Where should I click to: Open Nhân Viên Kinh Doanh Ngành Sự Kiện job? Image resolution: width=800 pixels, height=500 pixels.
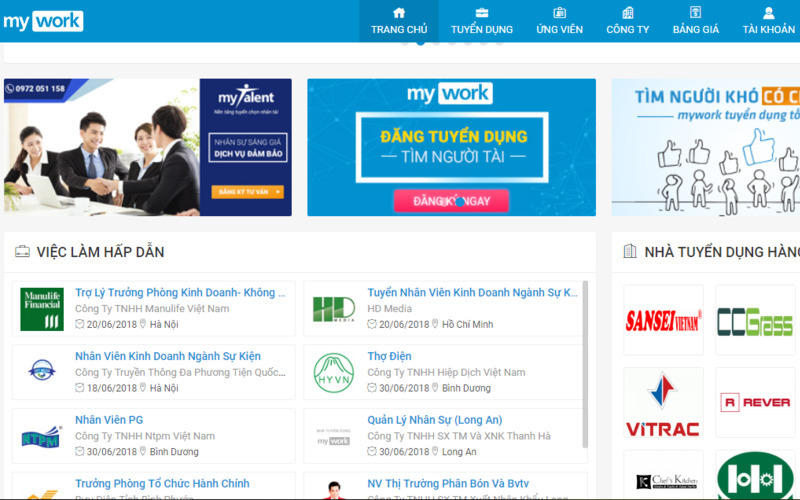tap(168, 356)
